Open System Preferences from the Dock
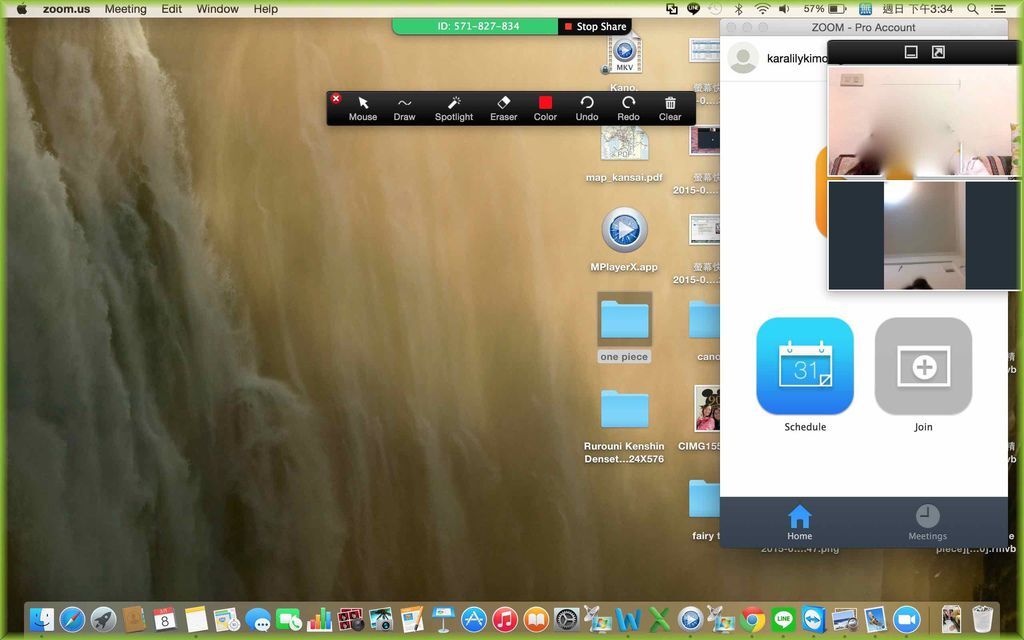 566,619
